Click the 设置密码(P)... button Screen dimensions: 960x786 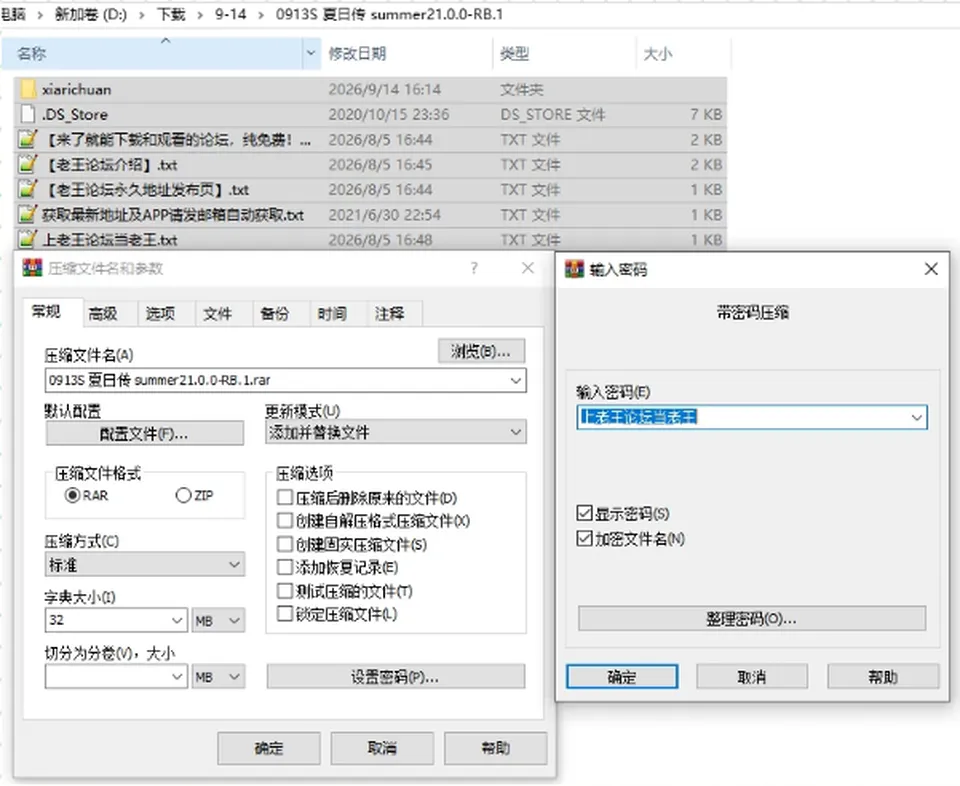396,677
